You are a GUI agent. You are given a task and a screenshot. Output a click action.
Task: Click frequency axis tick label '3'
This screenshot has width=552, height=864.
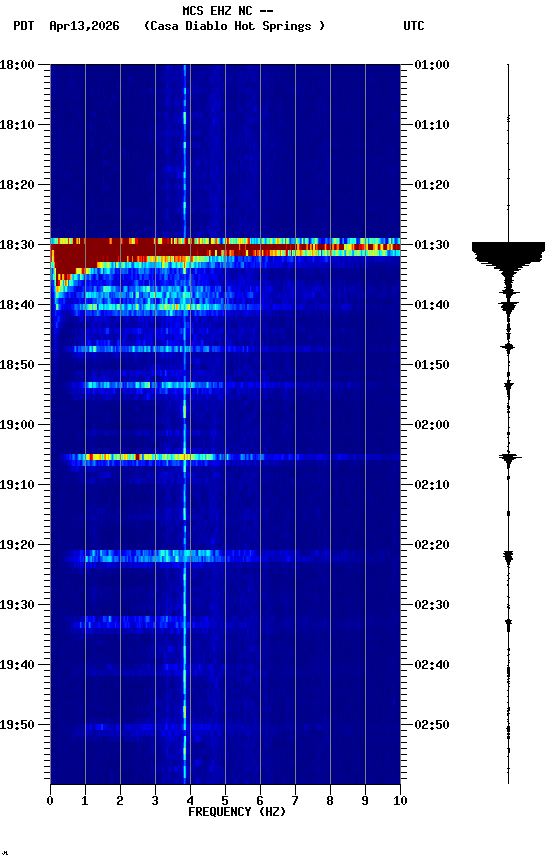[155, 801]
